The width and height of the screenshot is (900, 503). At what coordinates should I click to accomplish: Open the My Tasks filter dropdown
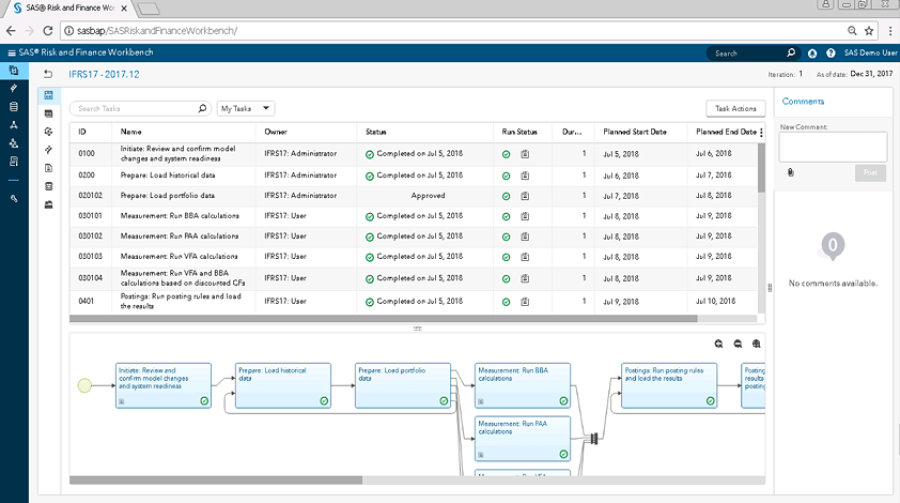tap(246, 109)
